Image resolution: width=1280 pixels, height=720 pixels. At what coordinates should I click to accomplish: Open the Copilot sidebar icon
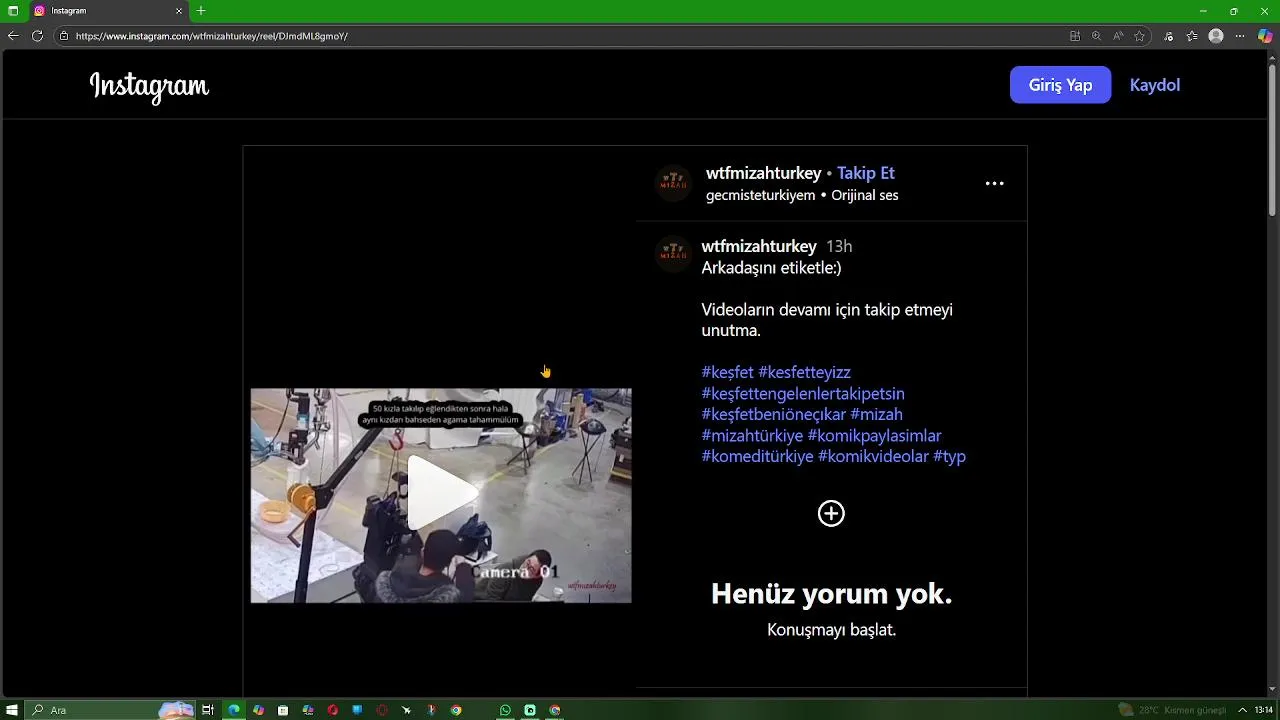coord(1265,36)
